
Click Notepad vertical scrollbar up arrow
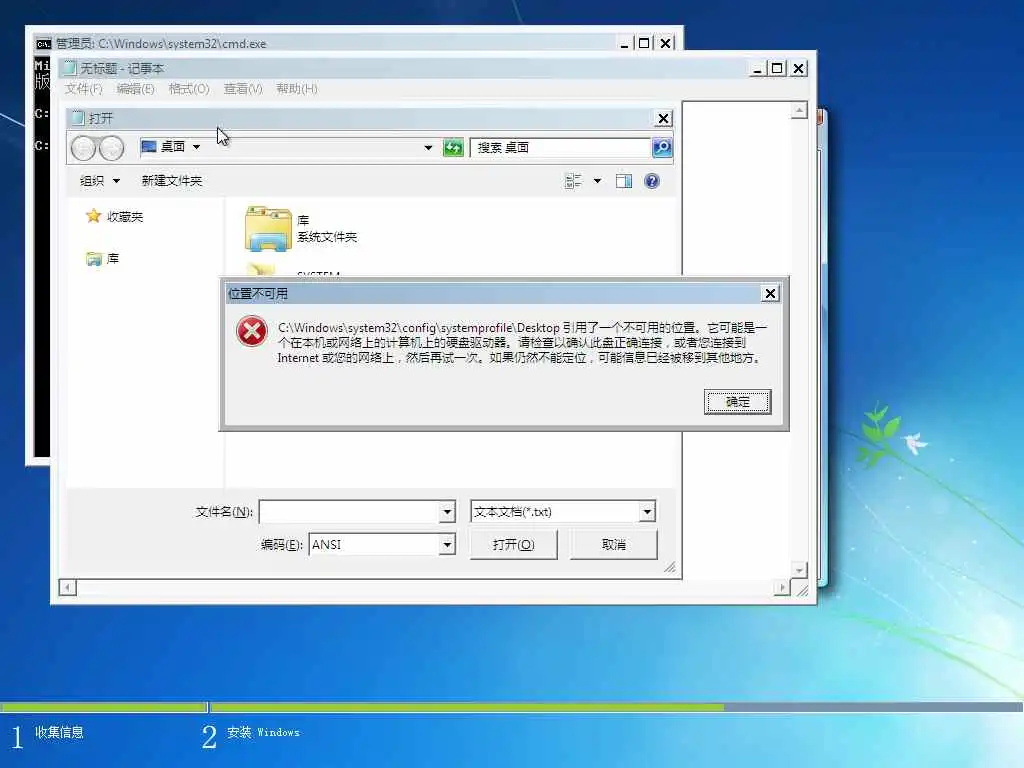click(x=799, y=111)
